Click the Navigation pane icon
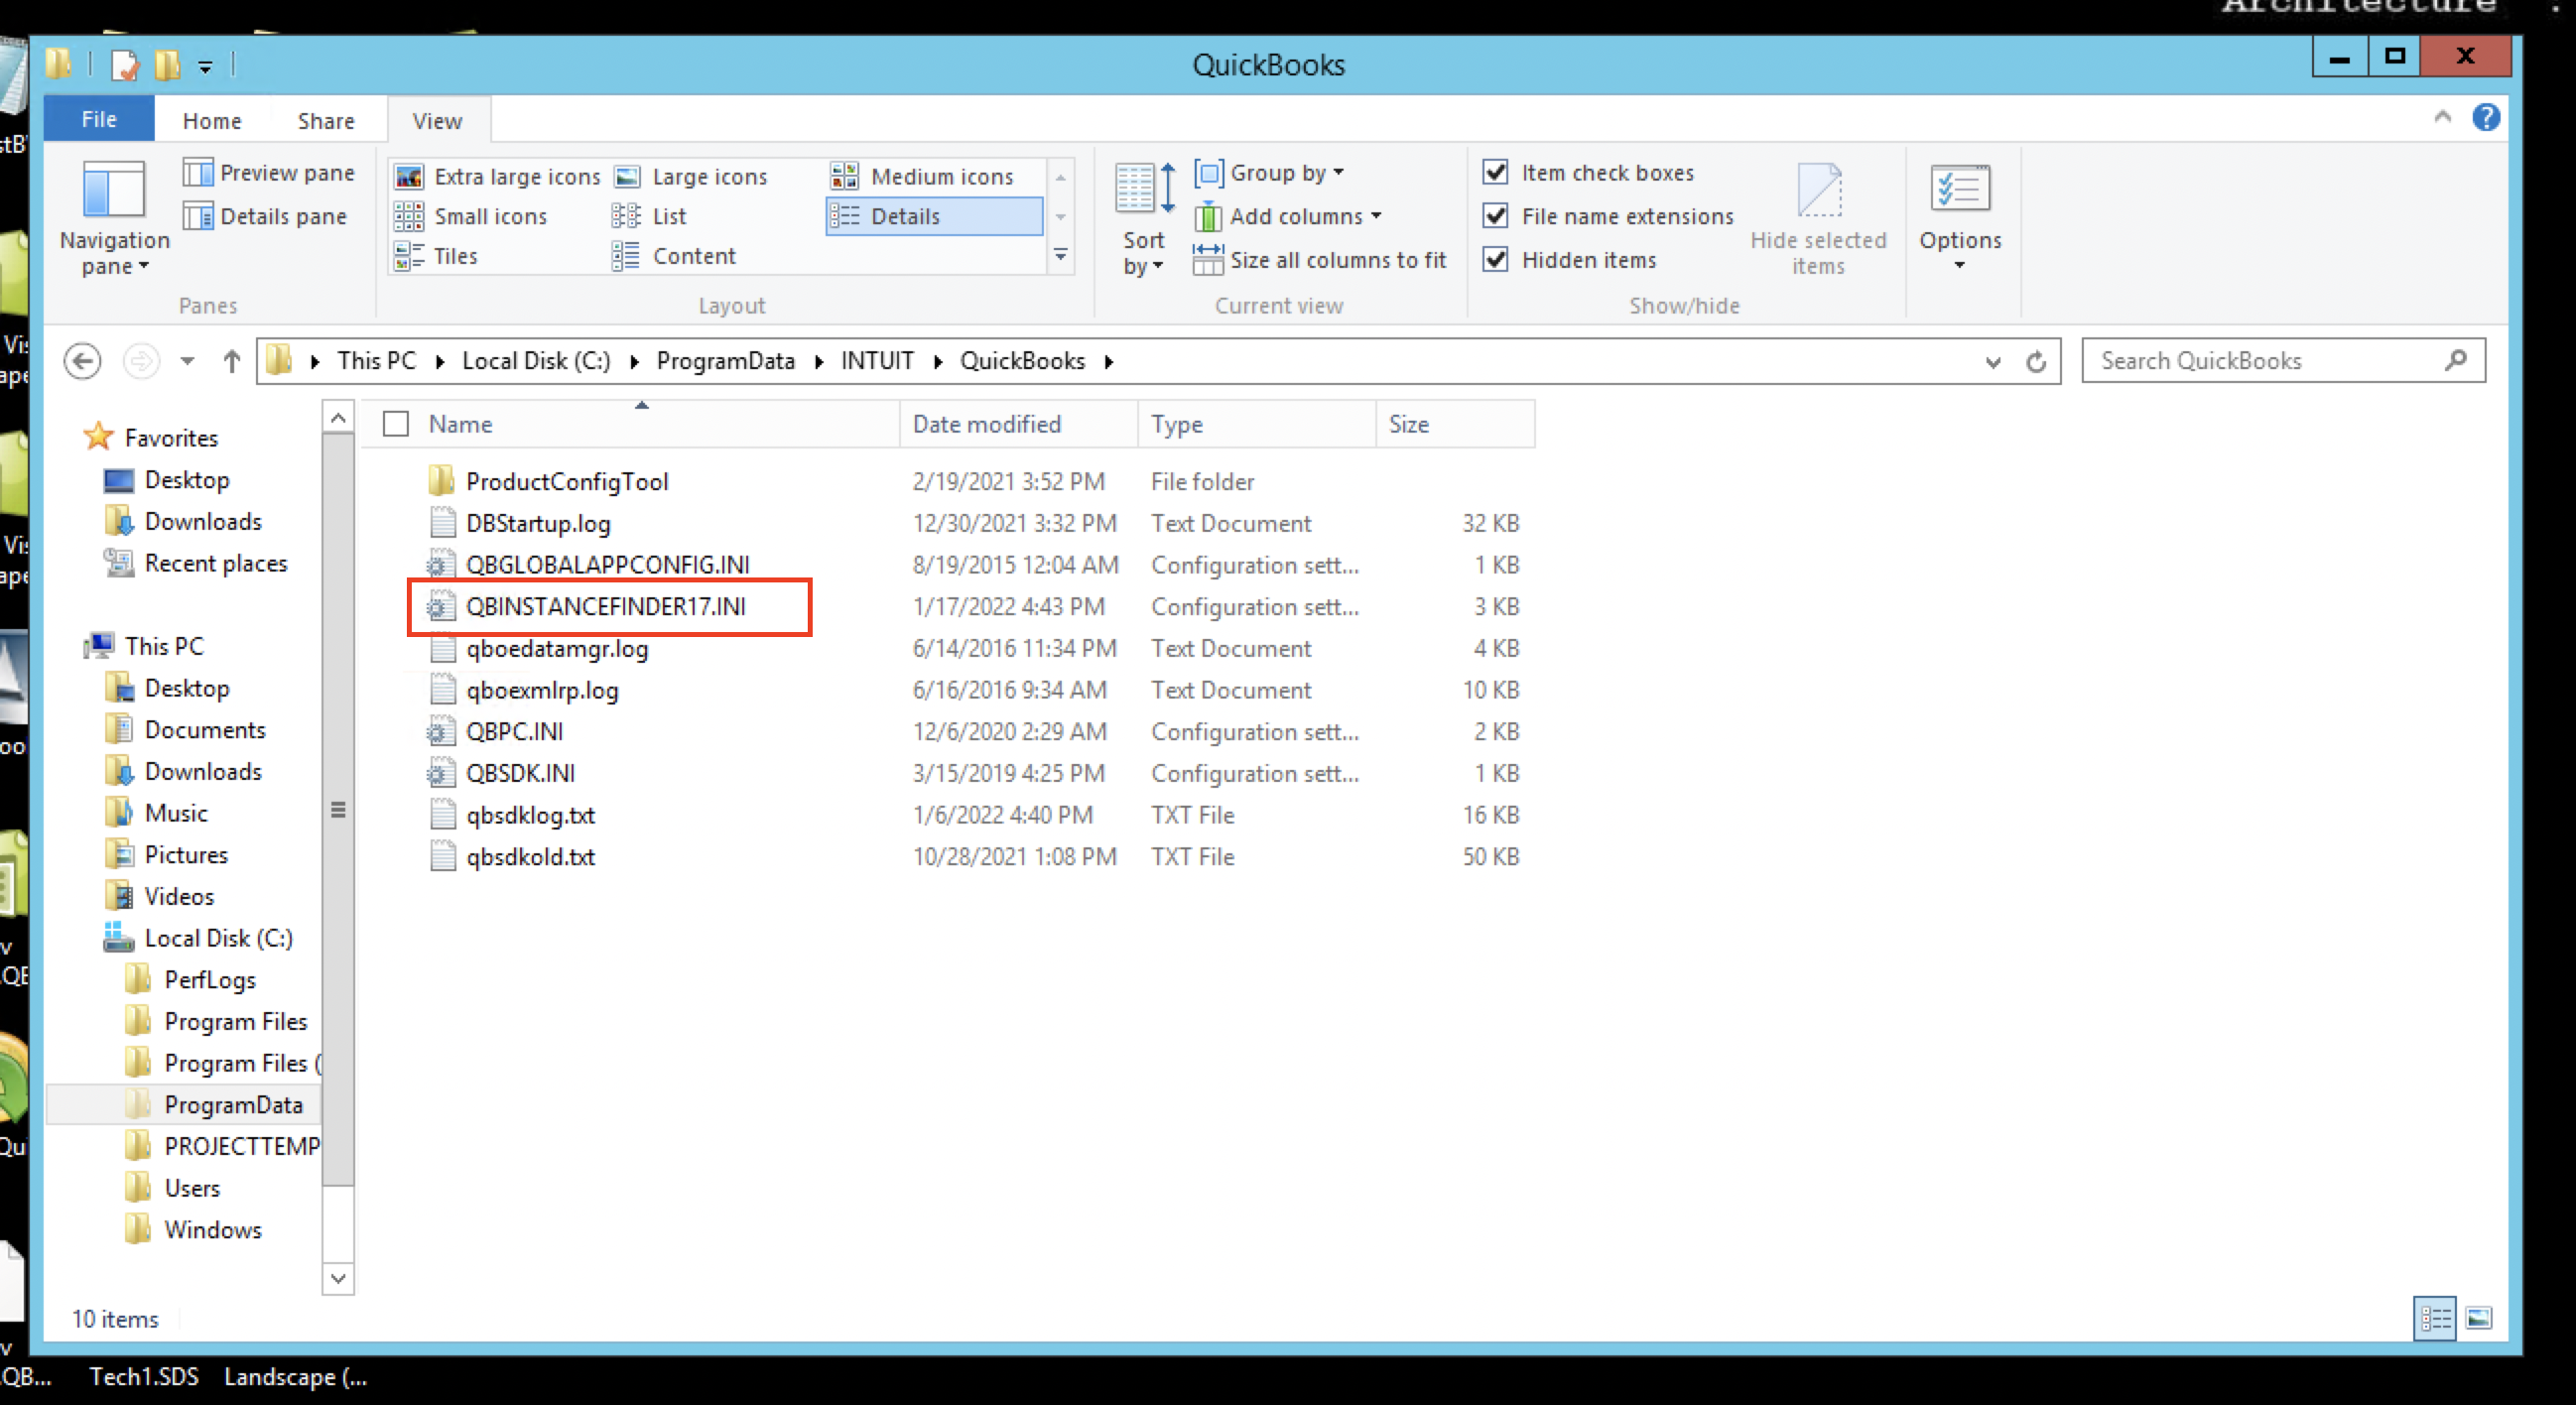Viewport: 2576px width, 1405px height. [x=113, y=190]
